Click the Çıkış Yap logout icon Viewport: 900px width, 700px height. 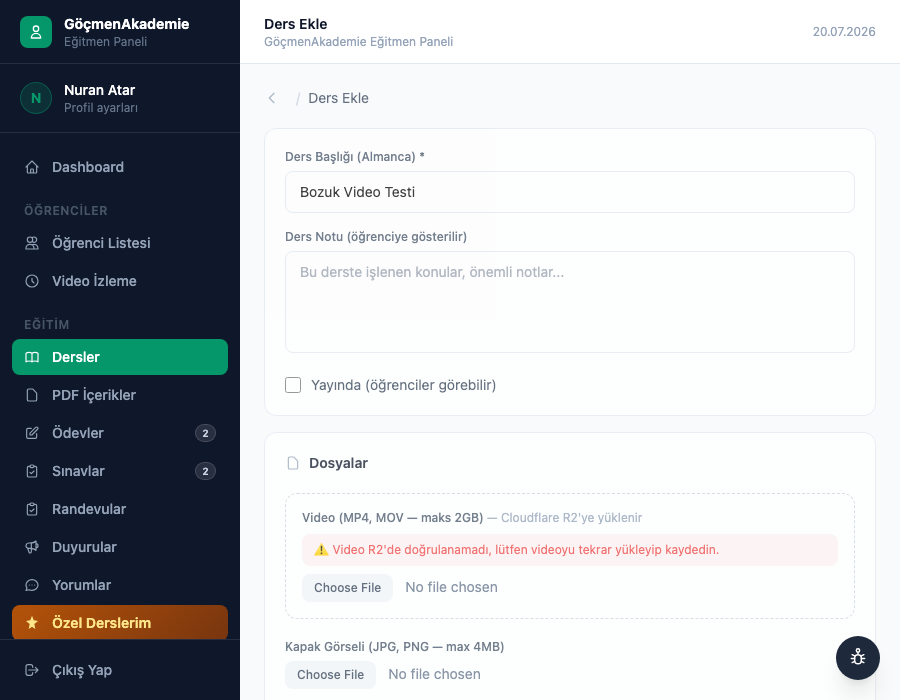tap(32, 670)
